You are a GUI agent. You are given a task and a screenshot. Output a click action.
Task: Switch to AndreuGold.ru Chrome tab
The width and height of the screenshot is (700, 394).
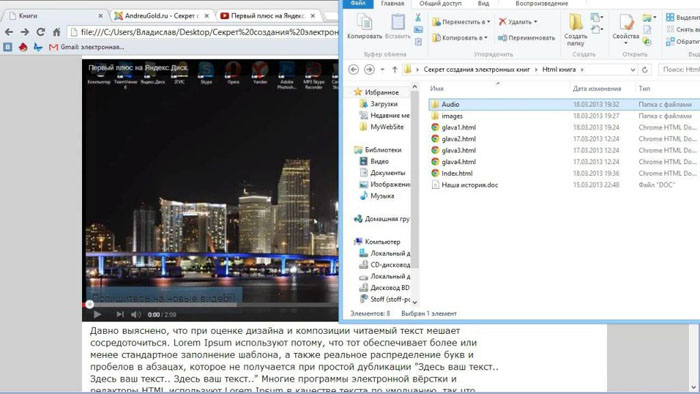[x=162, y=16]
